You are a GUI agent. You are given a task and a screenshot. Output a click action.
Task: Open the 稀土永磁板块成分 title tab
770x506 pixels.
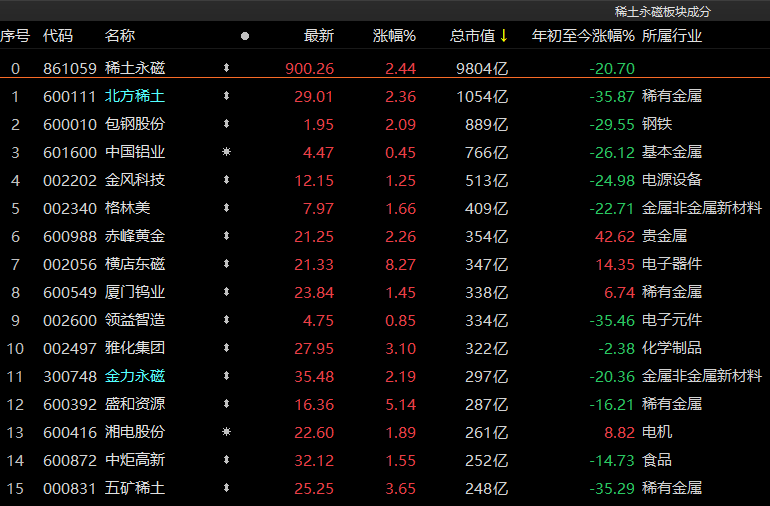tap(662, 11)
